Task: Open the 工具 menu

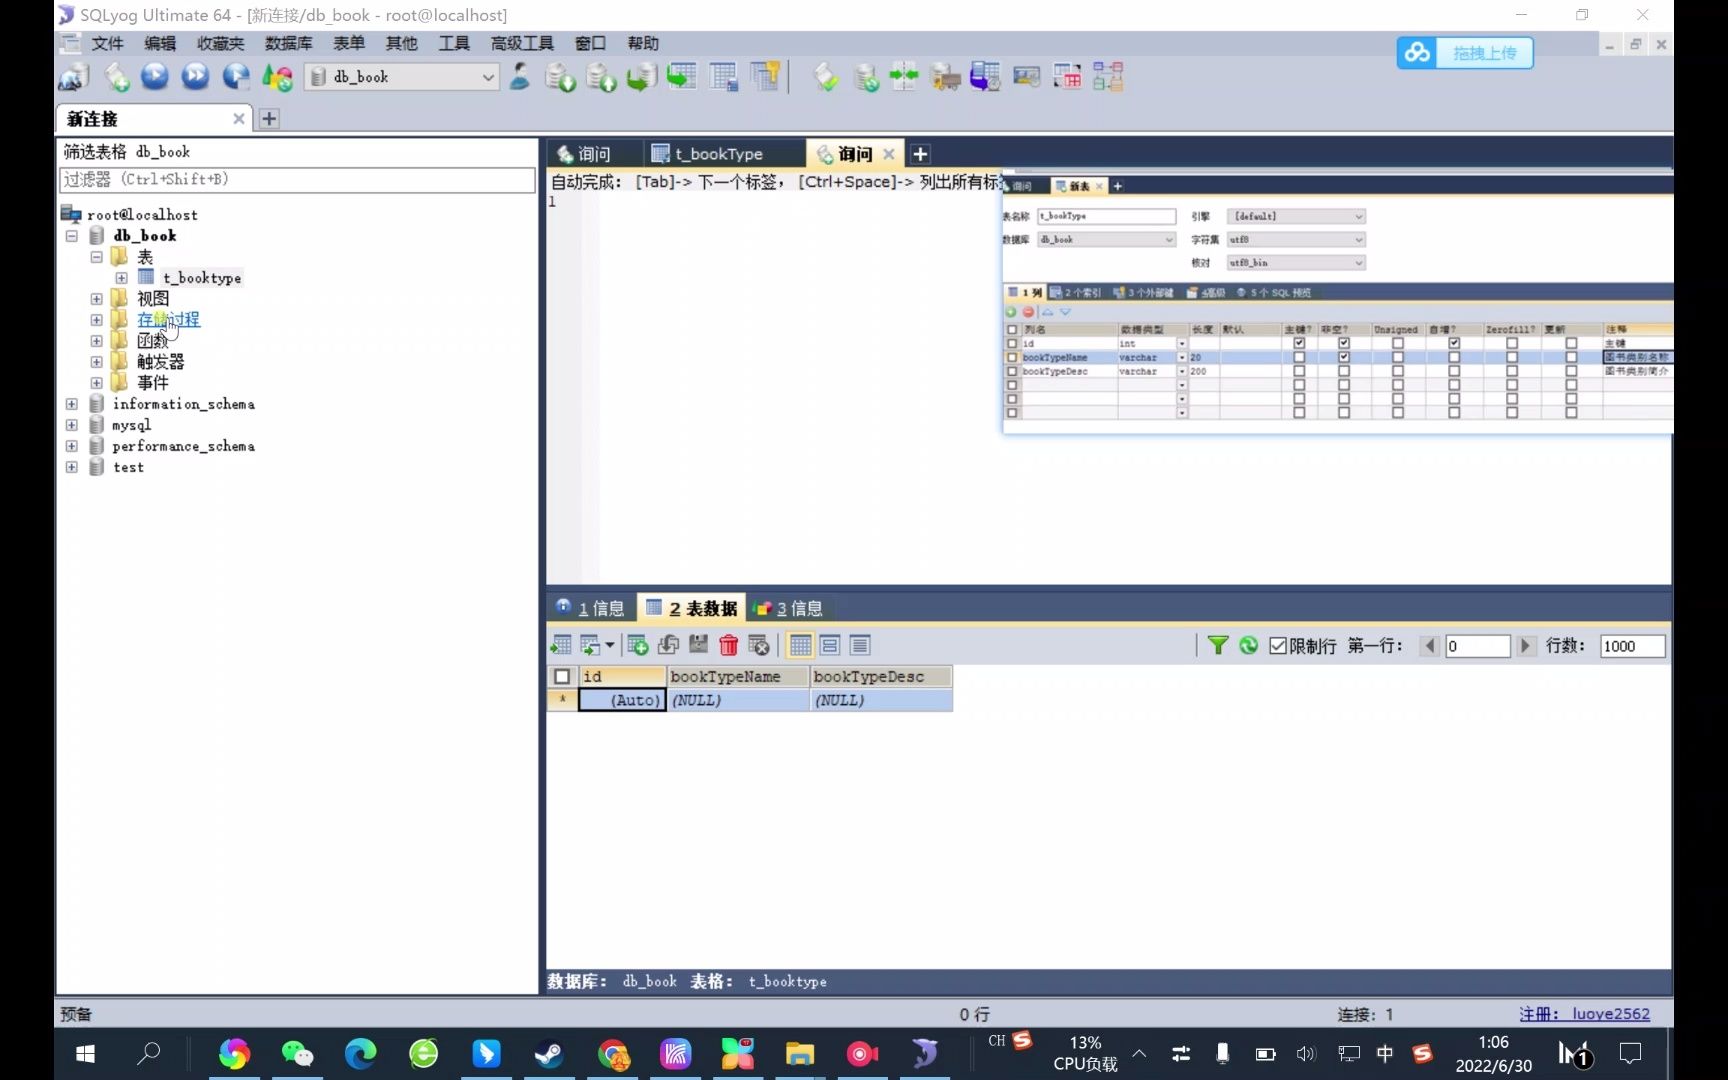Action: click(x=454, y=43)
